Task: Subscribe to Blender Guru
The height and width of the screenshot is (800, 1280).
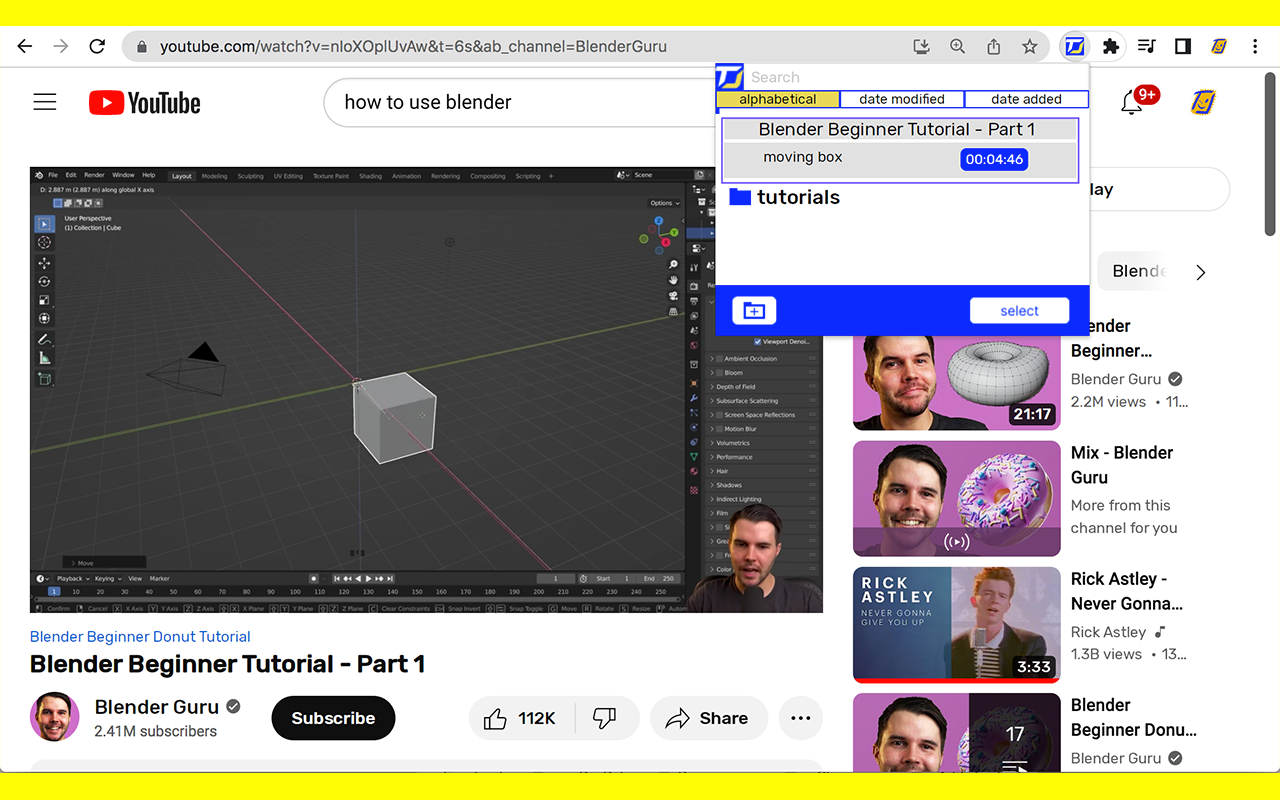Action: pos(333,718)
